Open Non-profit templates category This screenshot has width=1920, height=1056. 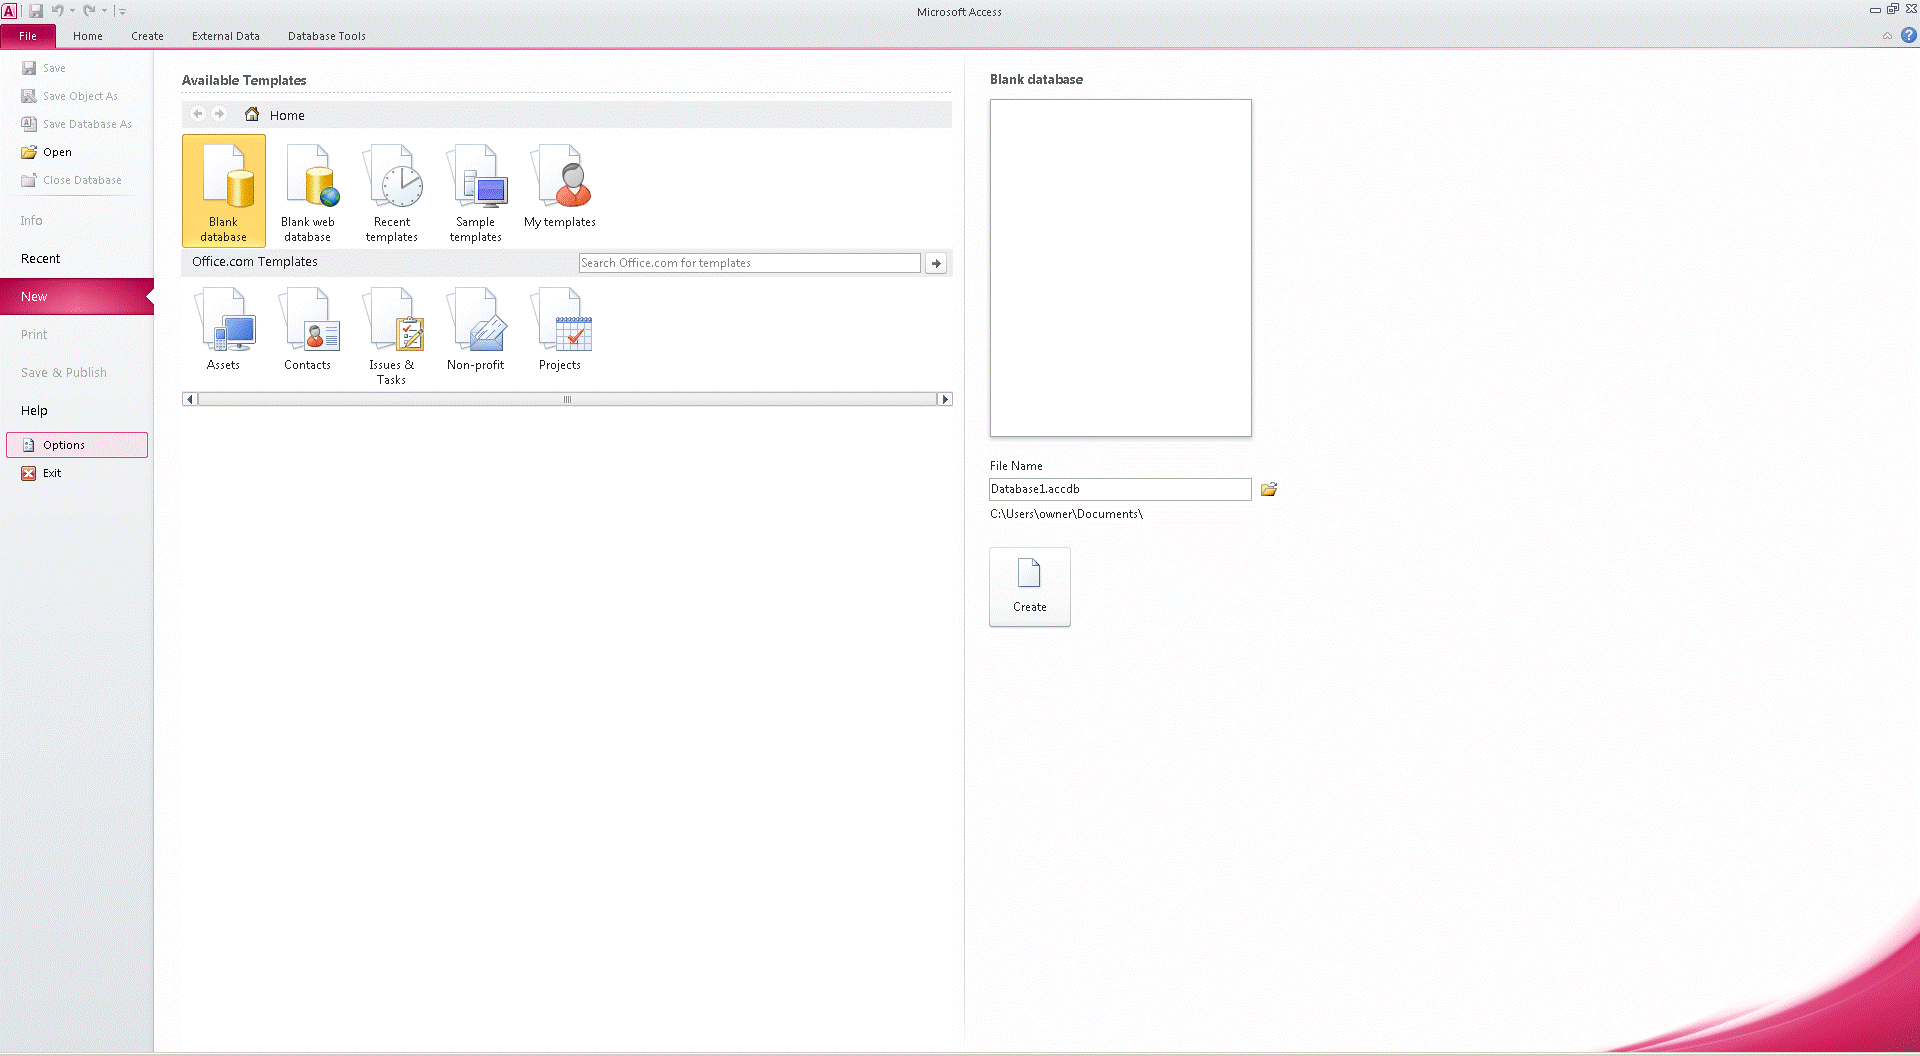475,330
